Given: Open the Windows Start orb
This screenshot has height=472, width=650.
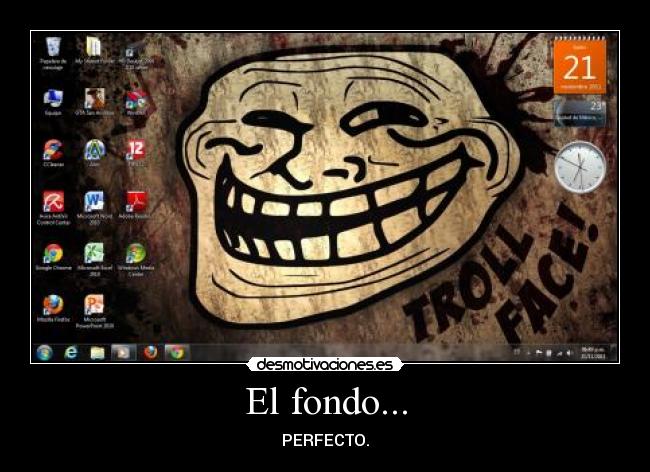Looking at the screenshot, I should point(44,353).
